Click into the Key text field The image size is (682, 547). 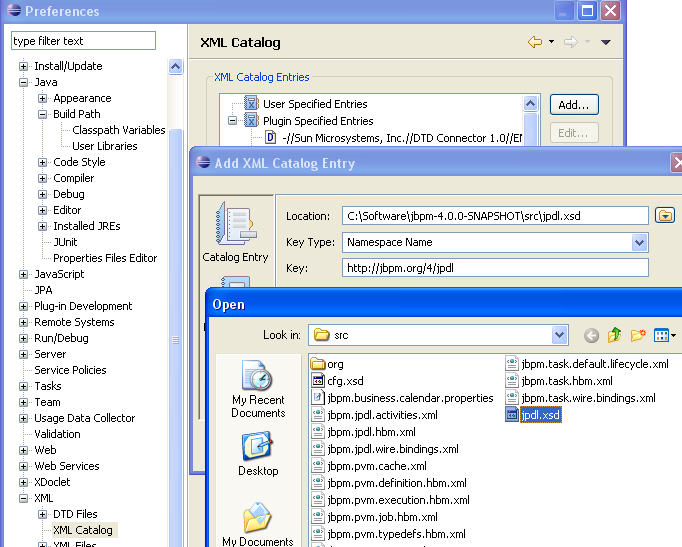[494, 268]
